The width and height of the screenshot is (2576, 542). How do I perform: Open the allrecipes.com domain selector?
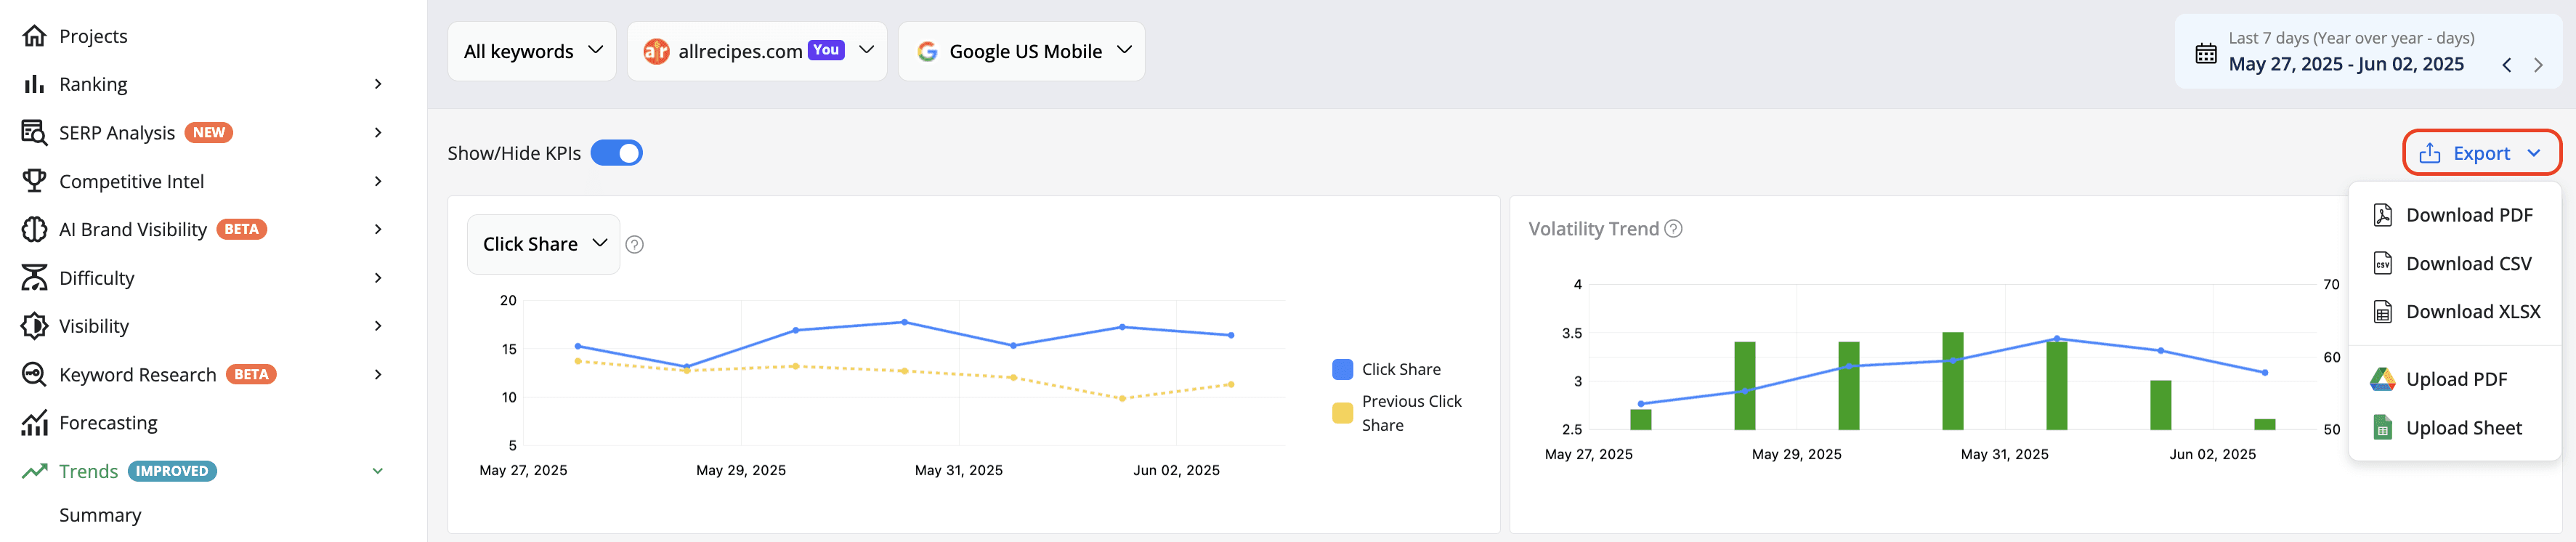(x=757, y=51)
